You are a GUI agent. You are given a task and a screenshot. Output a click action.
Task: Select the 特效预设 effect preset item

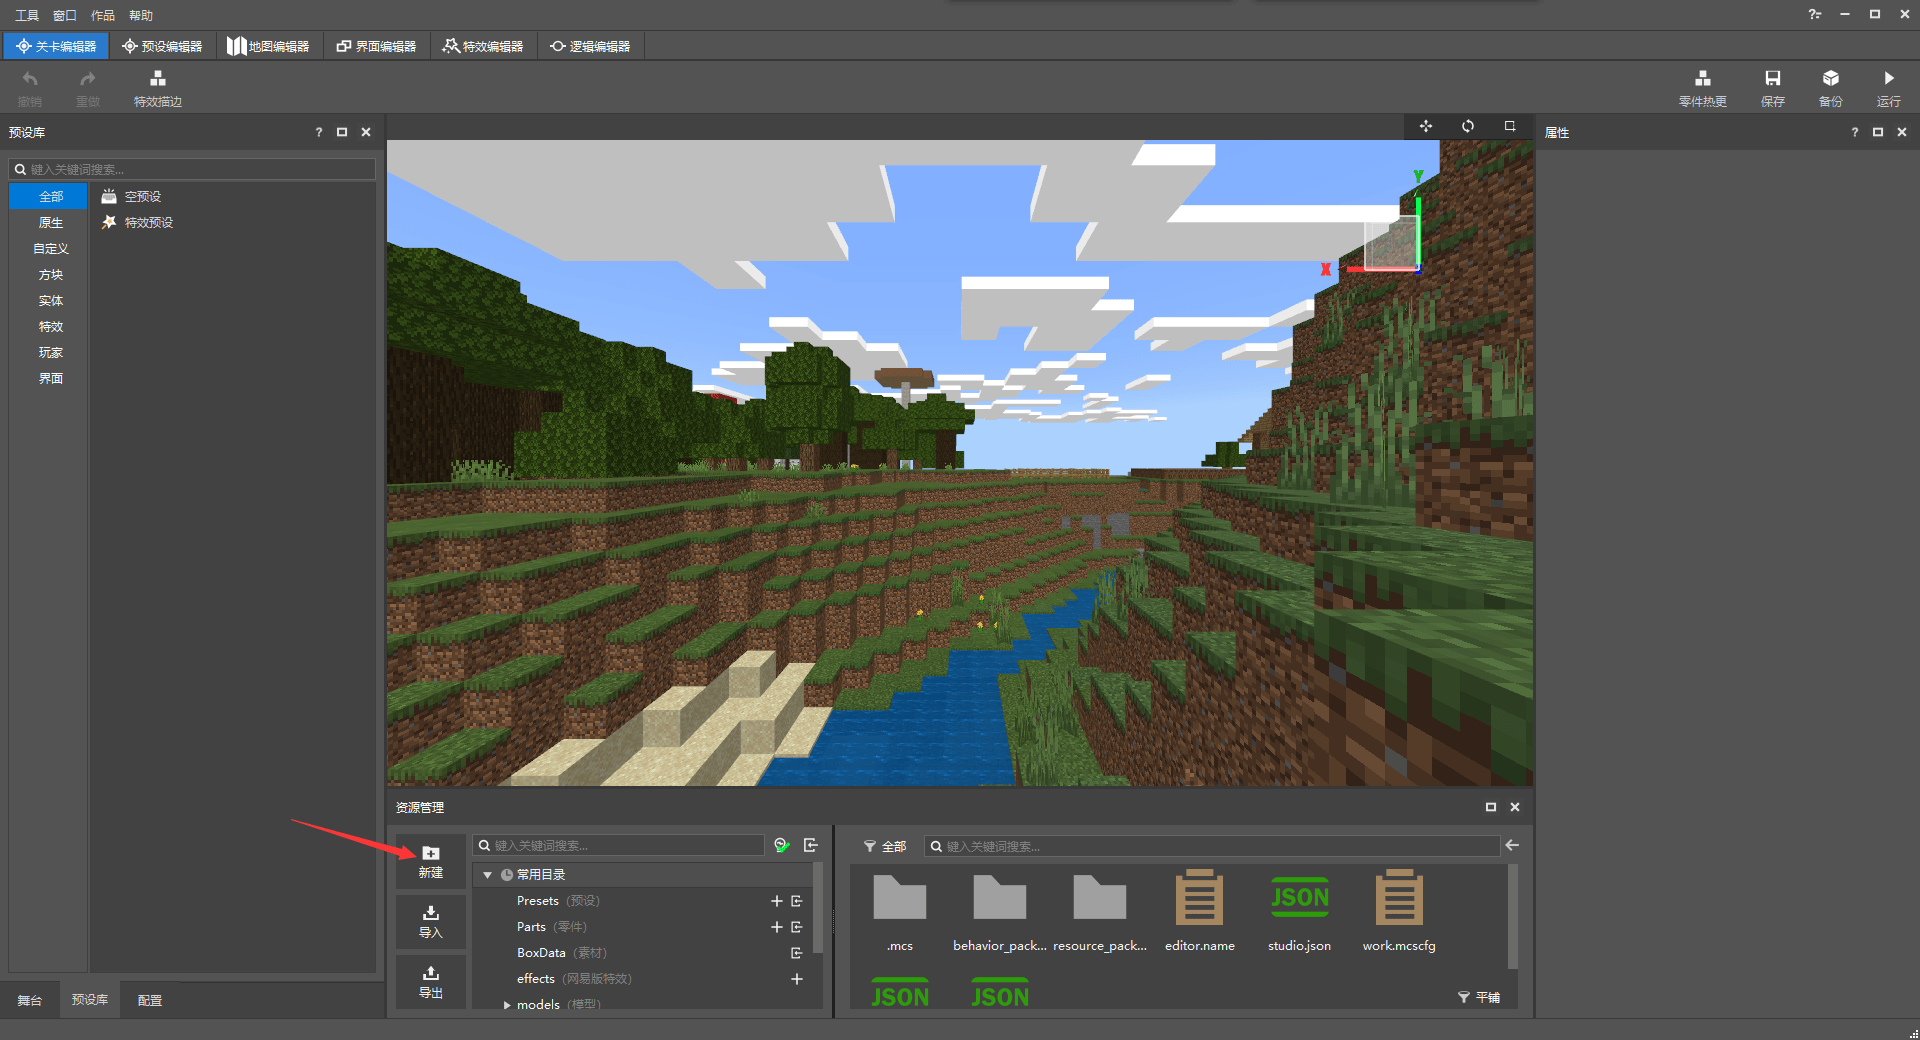pos(138,222)
